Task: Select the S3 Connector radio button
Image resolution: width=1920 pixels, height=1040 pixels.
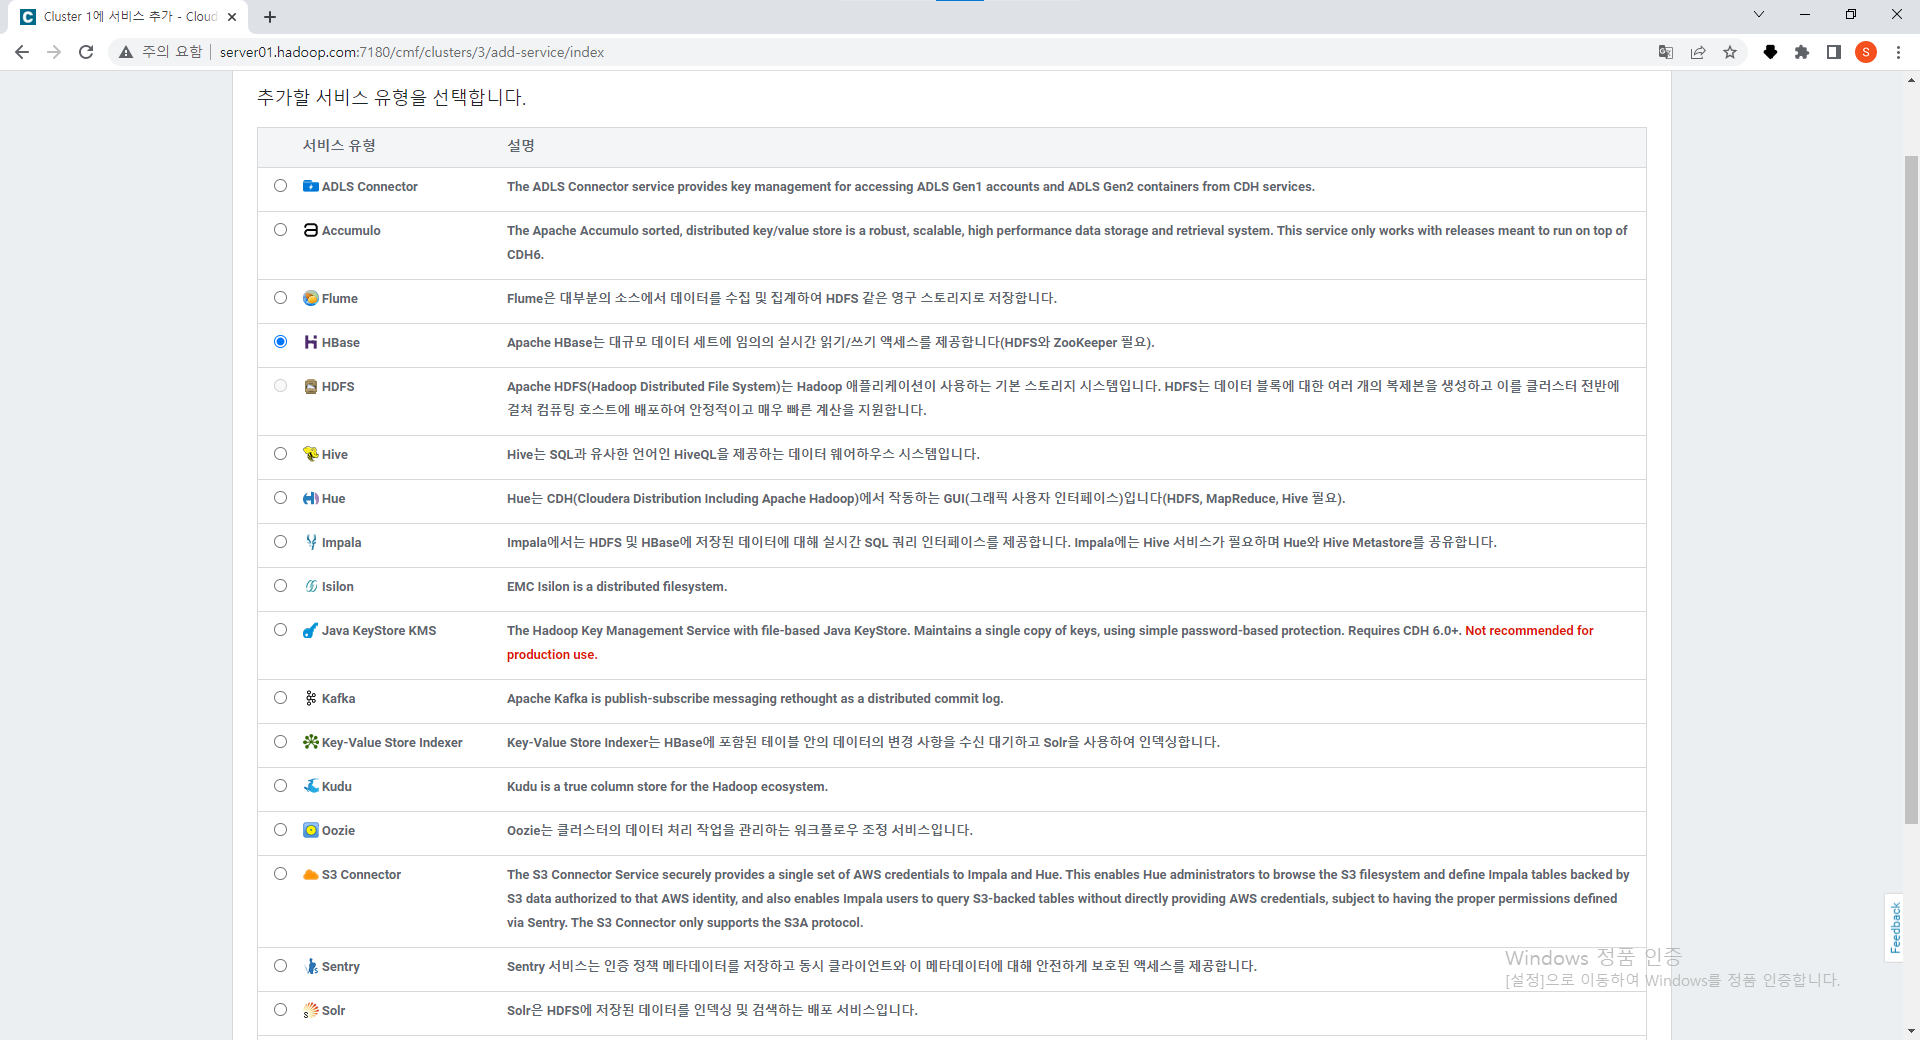Action: [x=280, y=874]
